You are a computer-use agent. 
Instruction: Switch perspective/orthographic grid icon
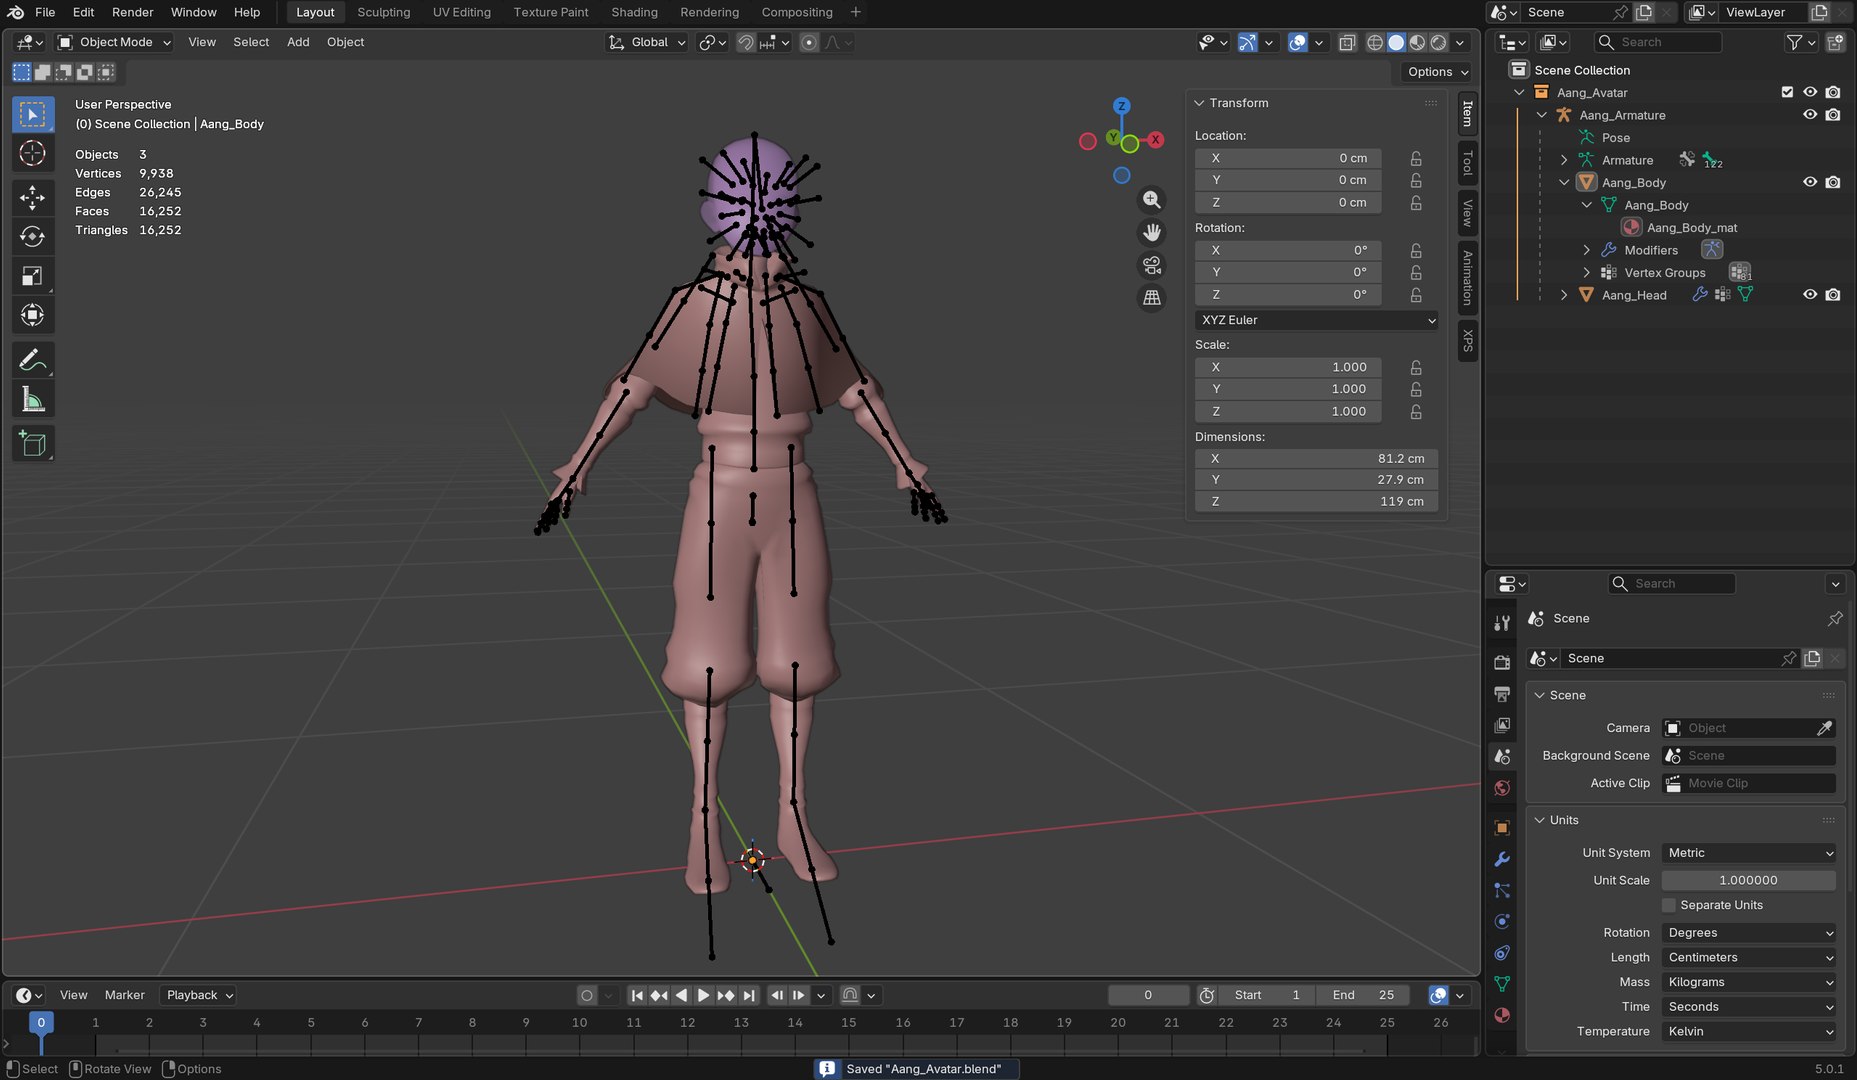pyautogui.click(x=1152, y=298)
